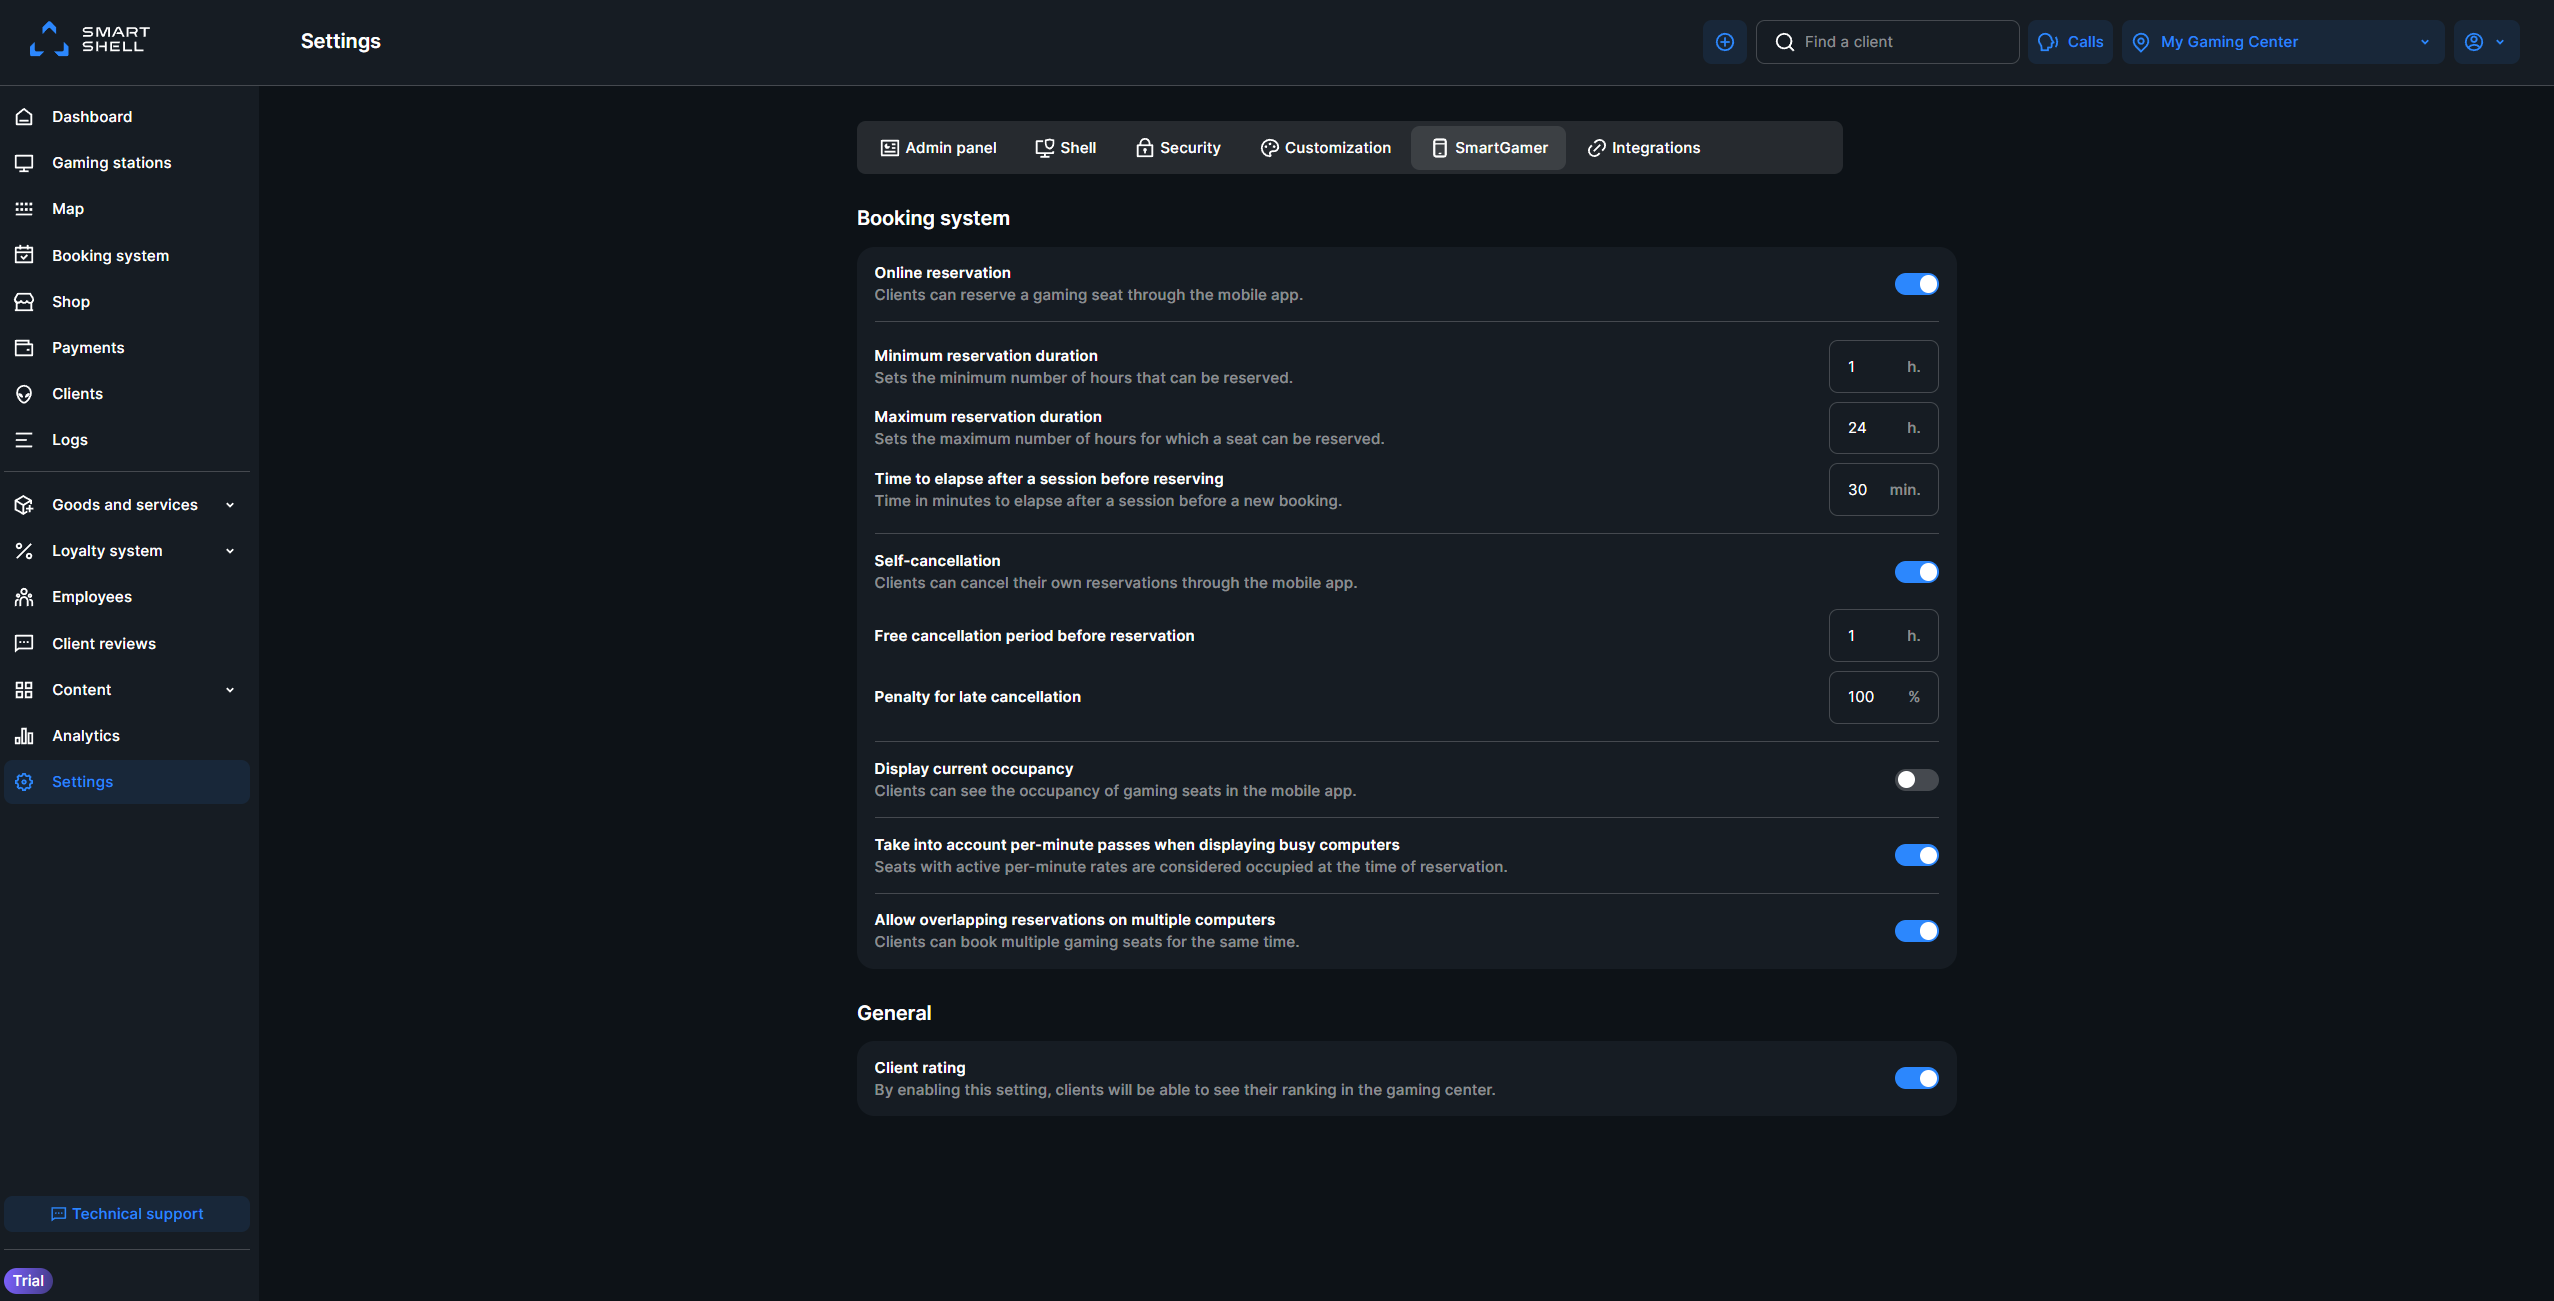2554x1301 pixels.
Task: Click the Payments wallet icon
Action: 24,348
